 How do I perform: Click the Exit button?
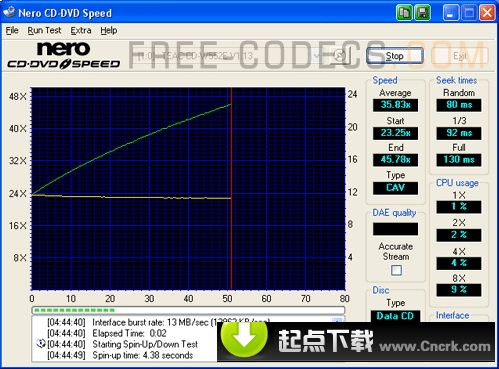[x=460, y=56]
